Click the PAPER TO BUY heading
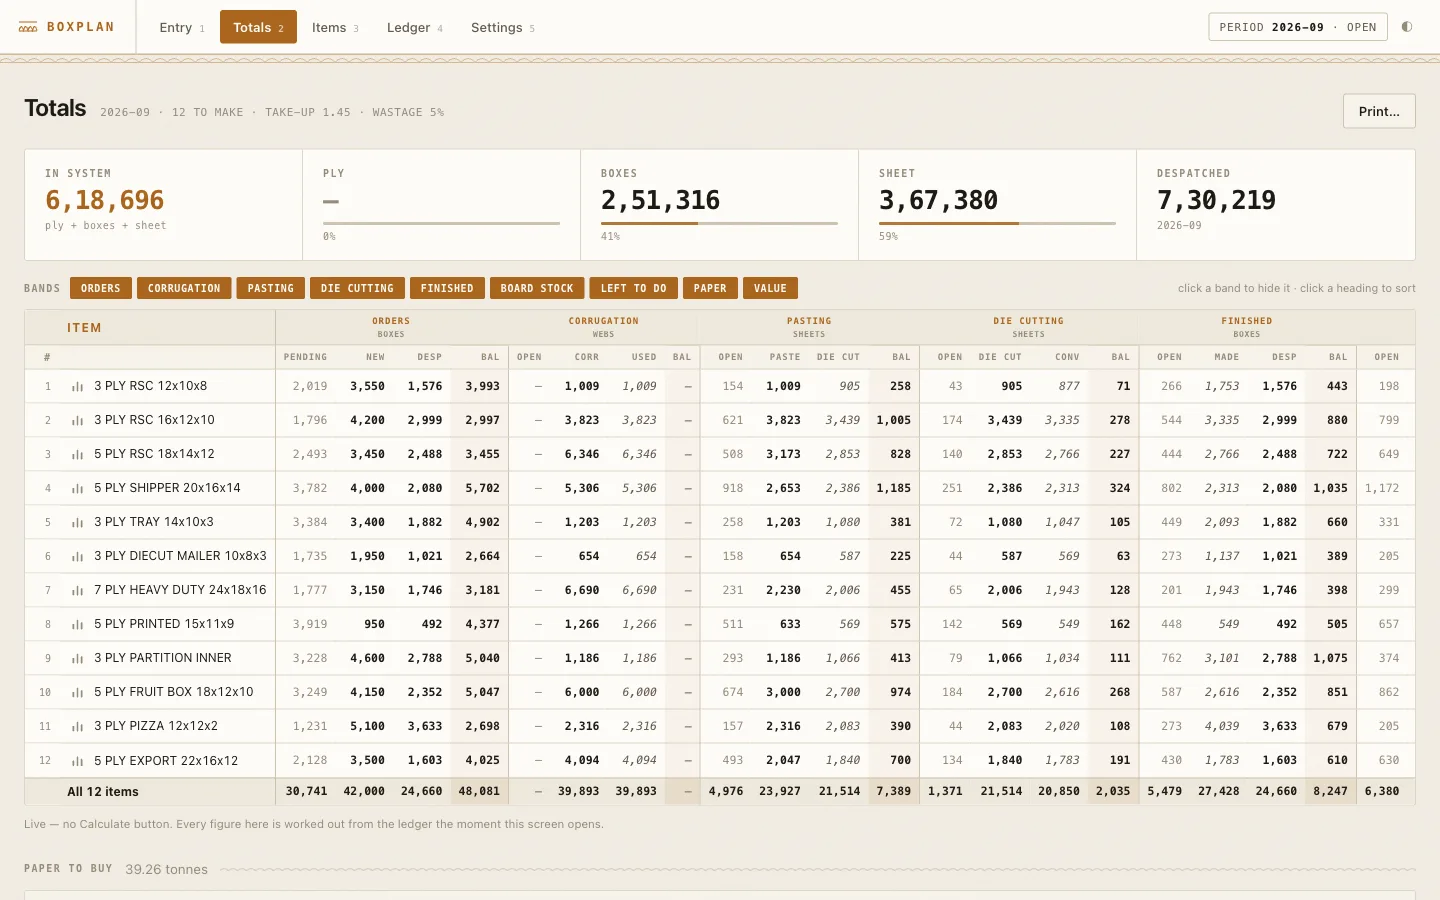1440x900 pixels. 68,868
